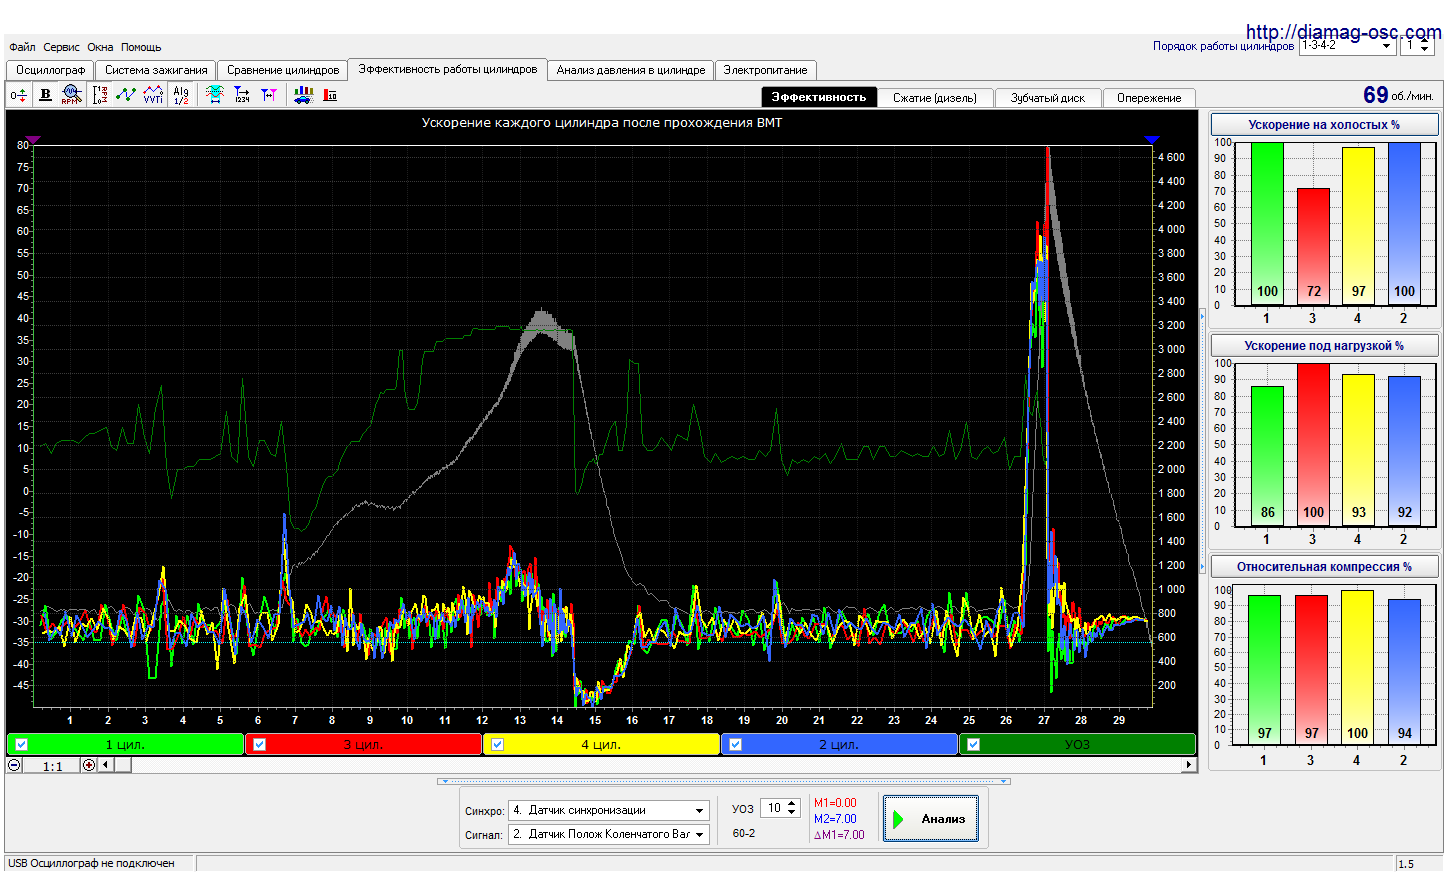Screen dimensions: 1456x876
Task: Open the Синхро sensor dropdown
Action: [609, 810]
